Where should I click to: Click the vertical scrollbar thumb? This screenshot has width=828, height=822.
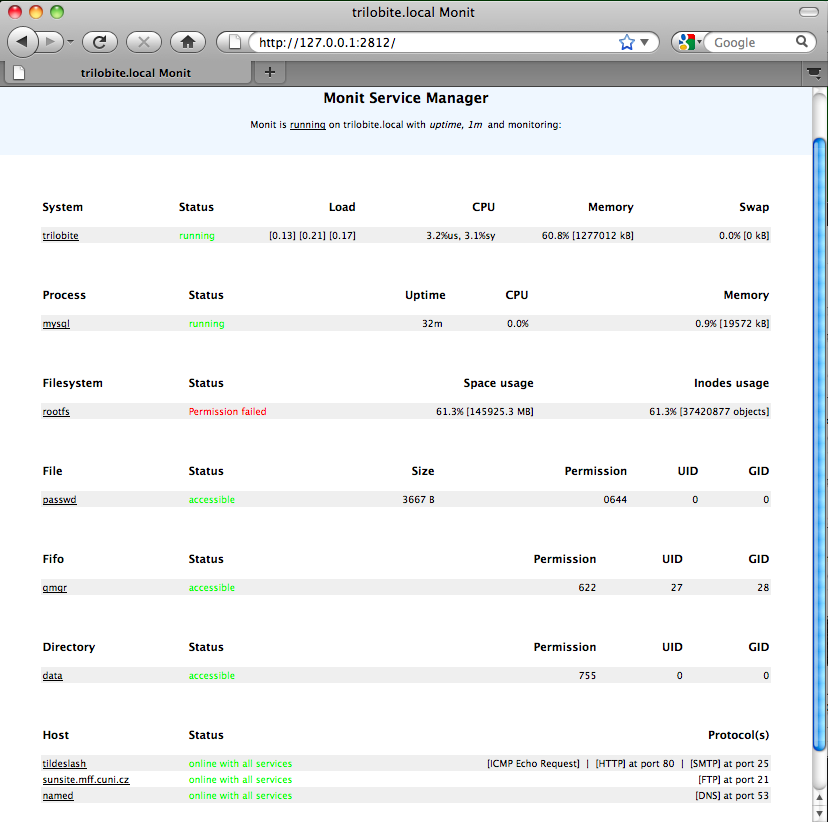[x=819, y=443]
